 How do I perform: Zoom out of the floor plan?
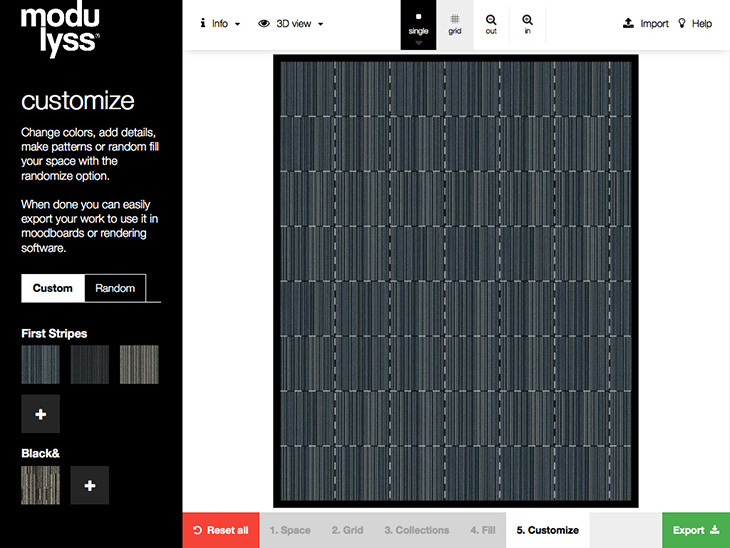[491, 23]
